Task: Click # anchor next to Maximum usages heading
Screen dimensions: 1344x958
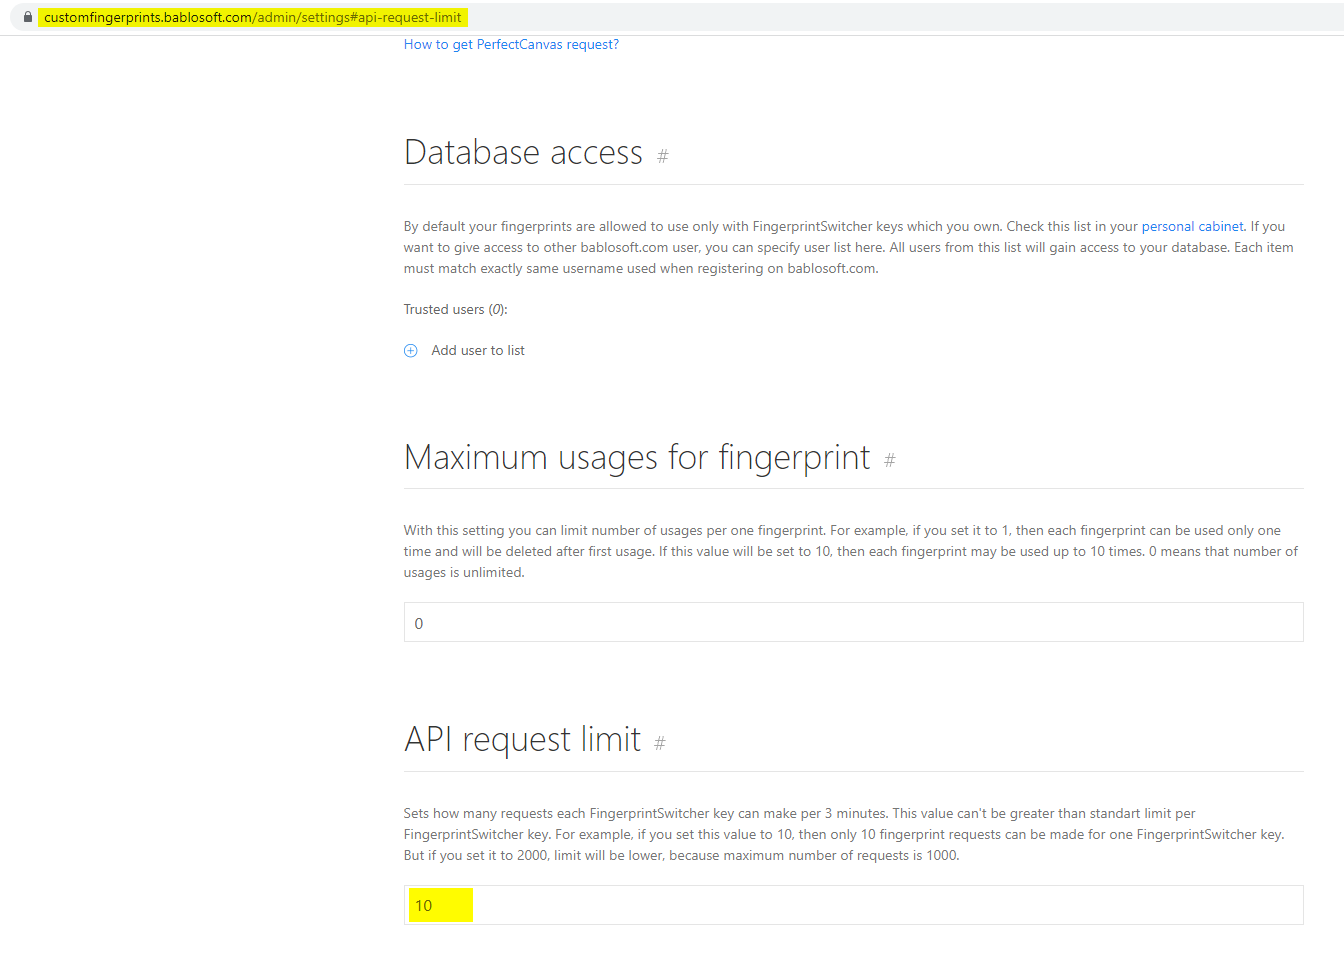Action: click(x=889, y=460)
